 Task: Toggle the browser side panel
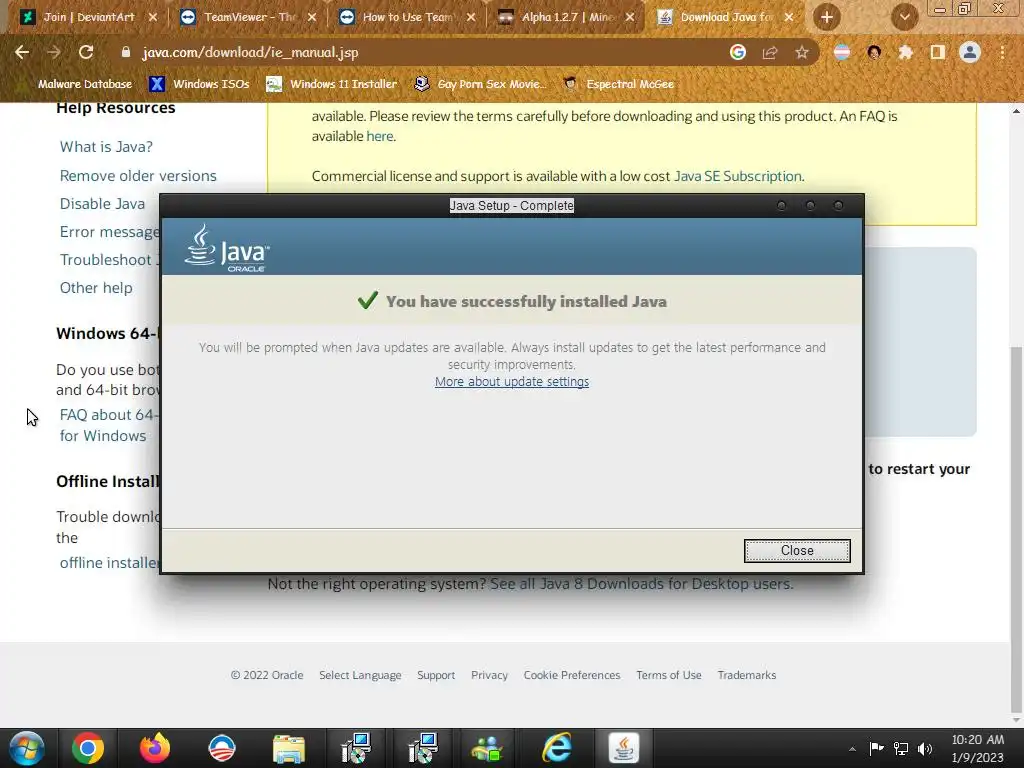tap(938, 52)
